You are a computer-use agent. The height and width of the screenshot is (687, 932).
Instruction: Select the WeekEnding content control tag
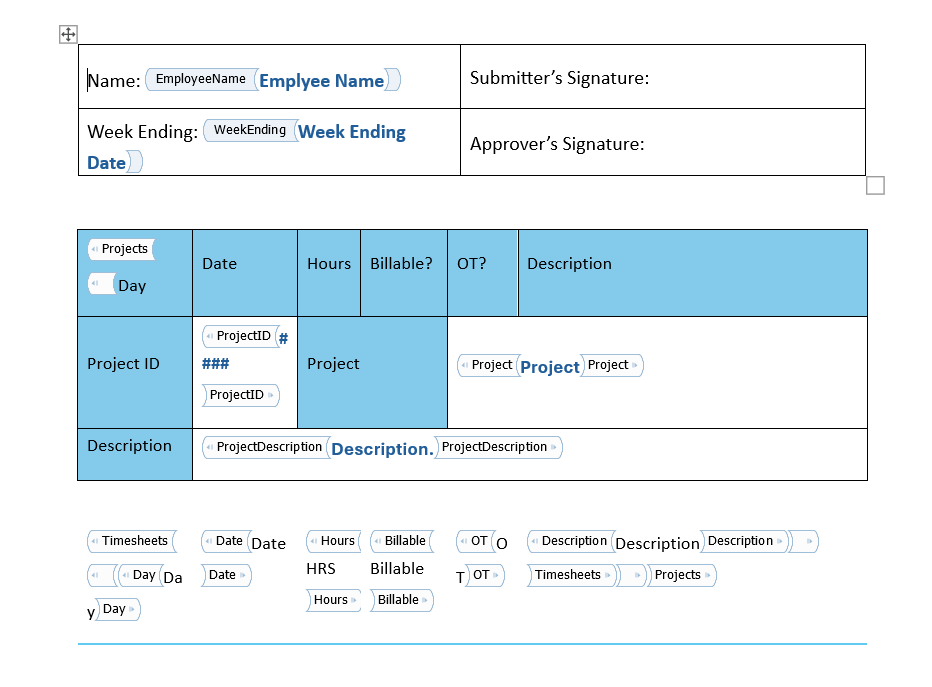coord(250,130)
